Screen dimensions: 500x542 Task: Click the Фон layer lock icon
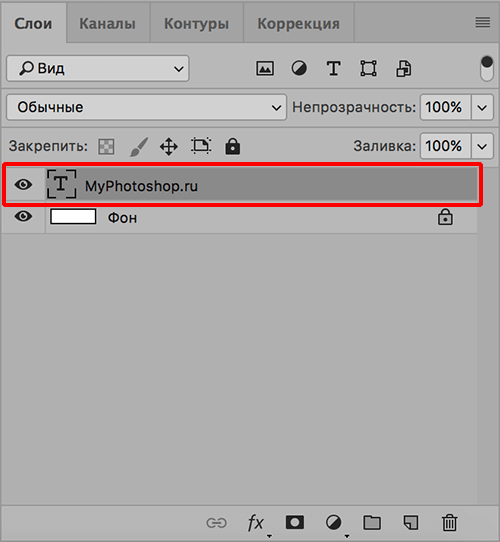445,217
